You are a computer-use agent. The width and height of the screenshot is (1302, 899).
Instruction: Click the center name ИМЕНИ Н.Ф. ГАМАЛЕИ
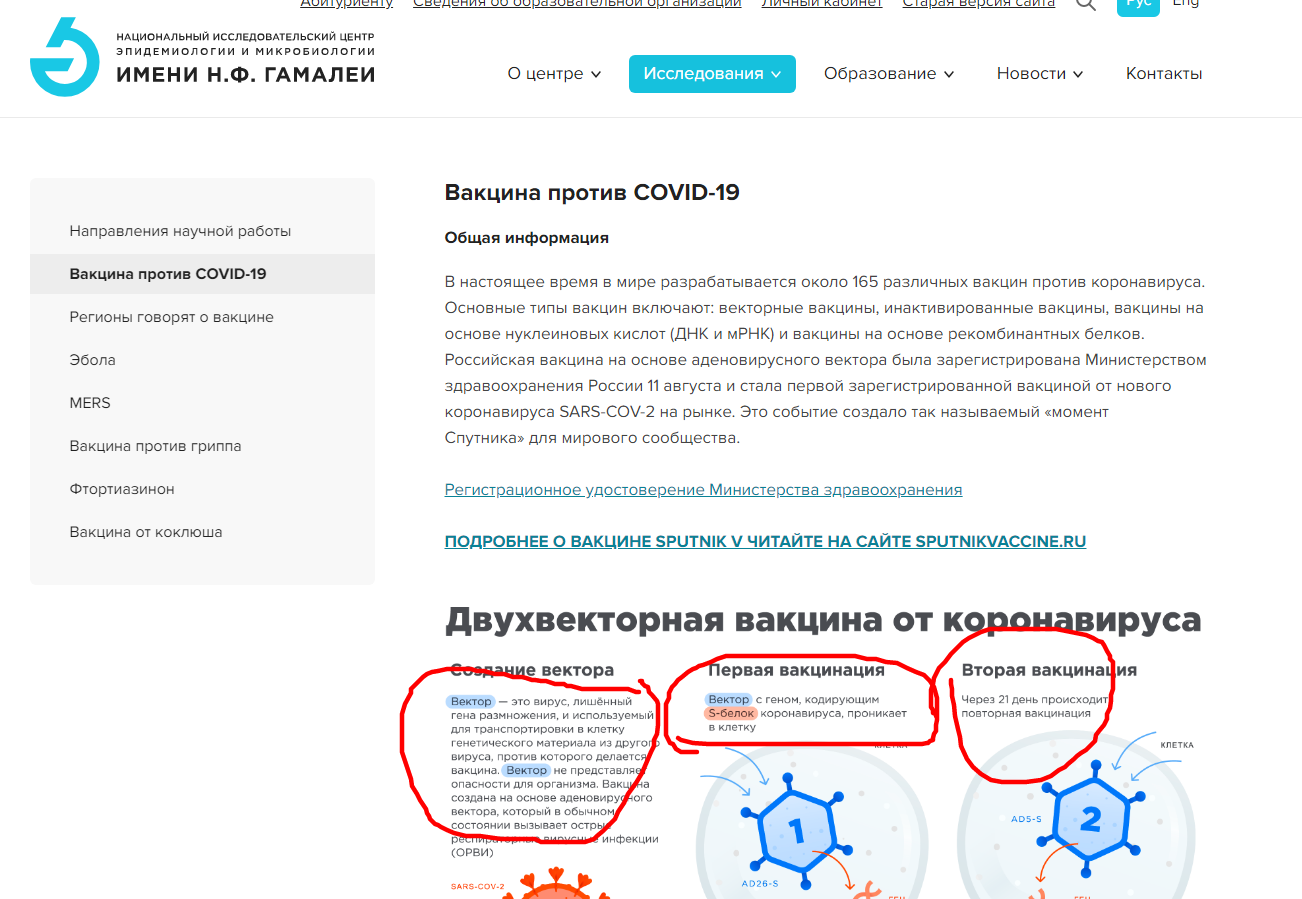tap(245, 74)
